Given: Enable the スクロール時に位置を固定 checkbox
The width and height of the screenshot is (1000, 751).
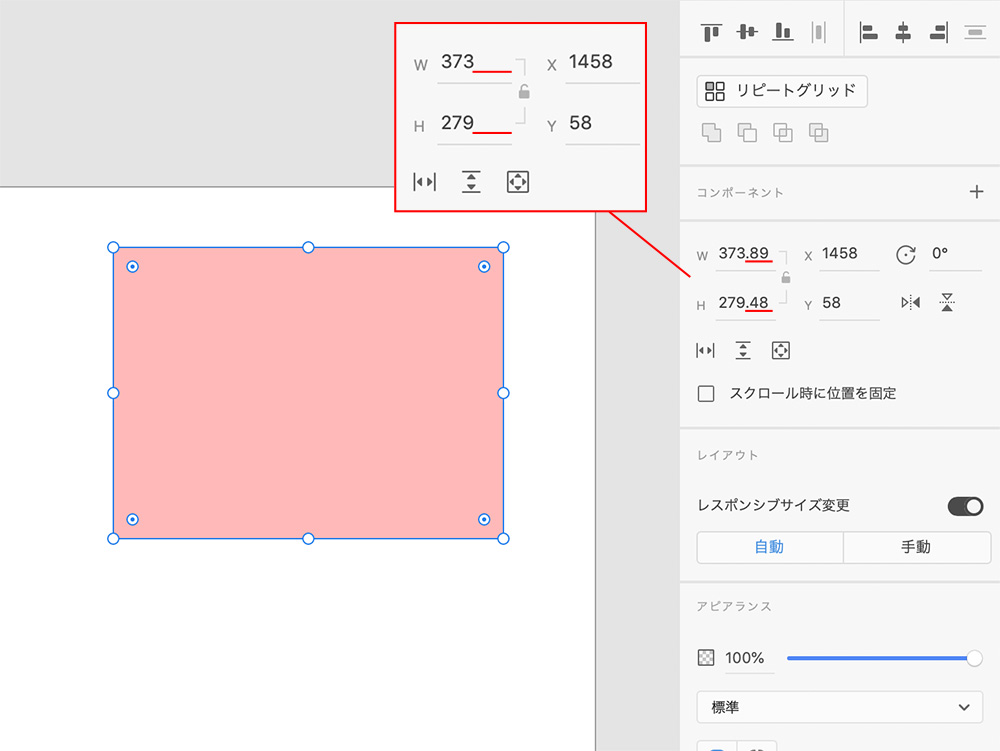Looking at the screenshot, I should 706,394.
